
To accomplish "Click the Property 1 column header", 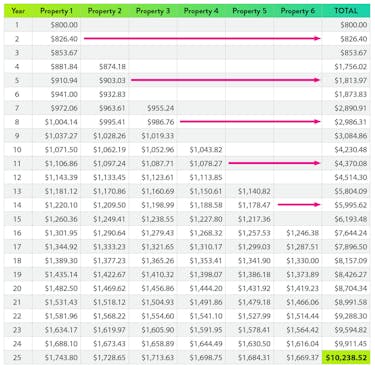I will coord(56,11).
